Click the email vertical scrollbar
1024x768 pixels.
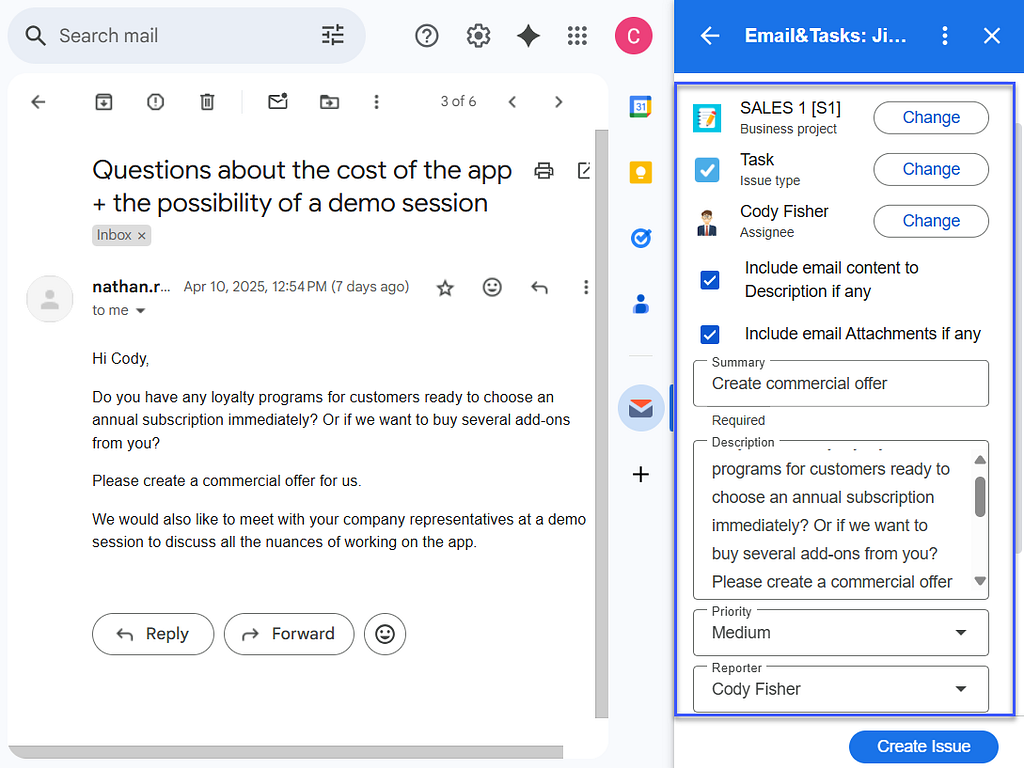pos(601,423)
